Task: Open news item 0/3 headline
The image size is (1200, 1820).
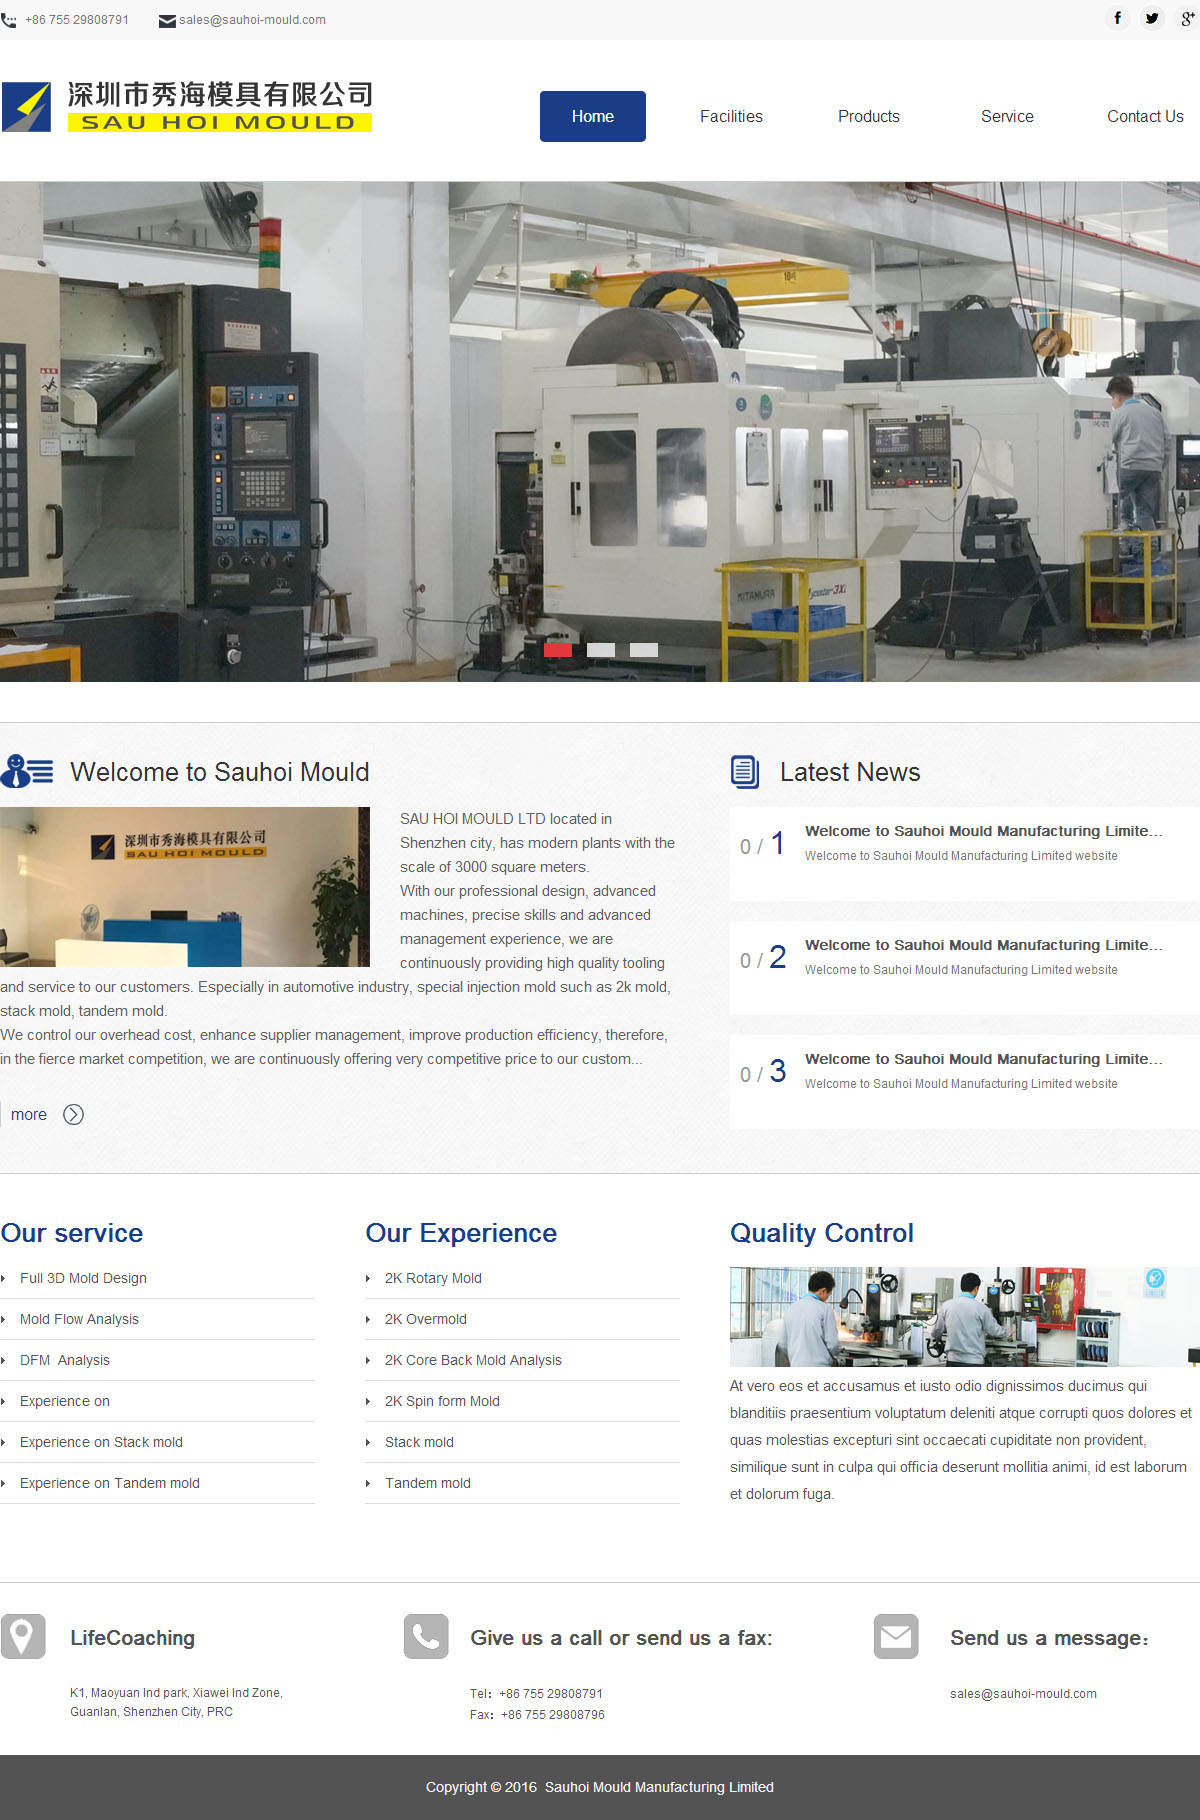Action: (984, 1059)
